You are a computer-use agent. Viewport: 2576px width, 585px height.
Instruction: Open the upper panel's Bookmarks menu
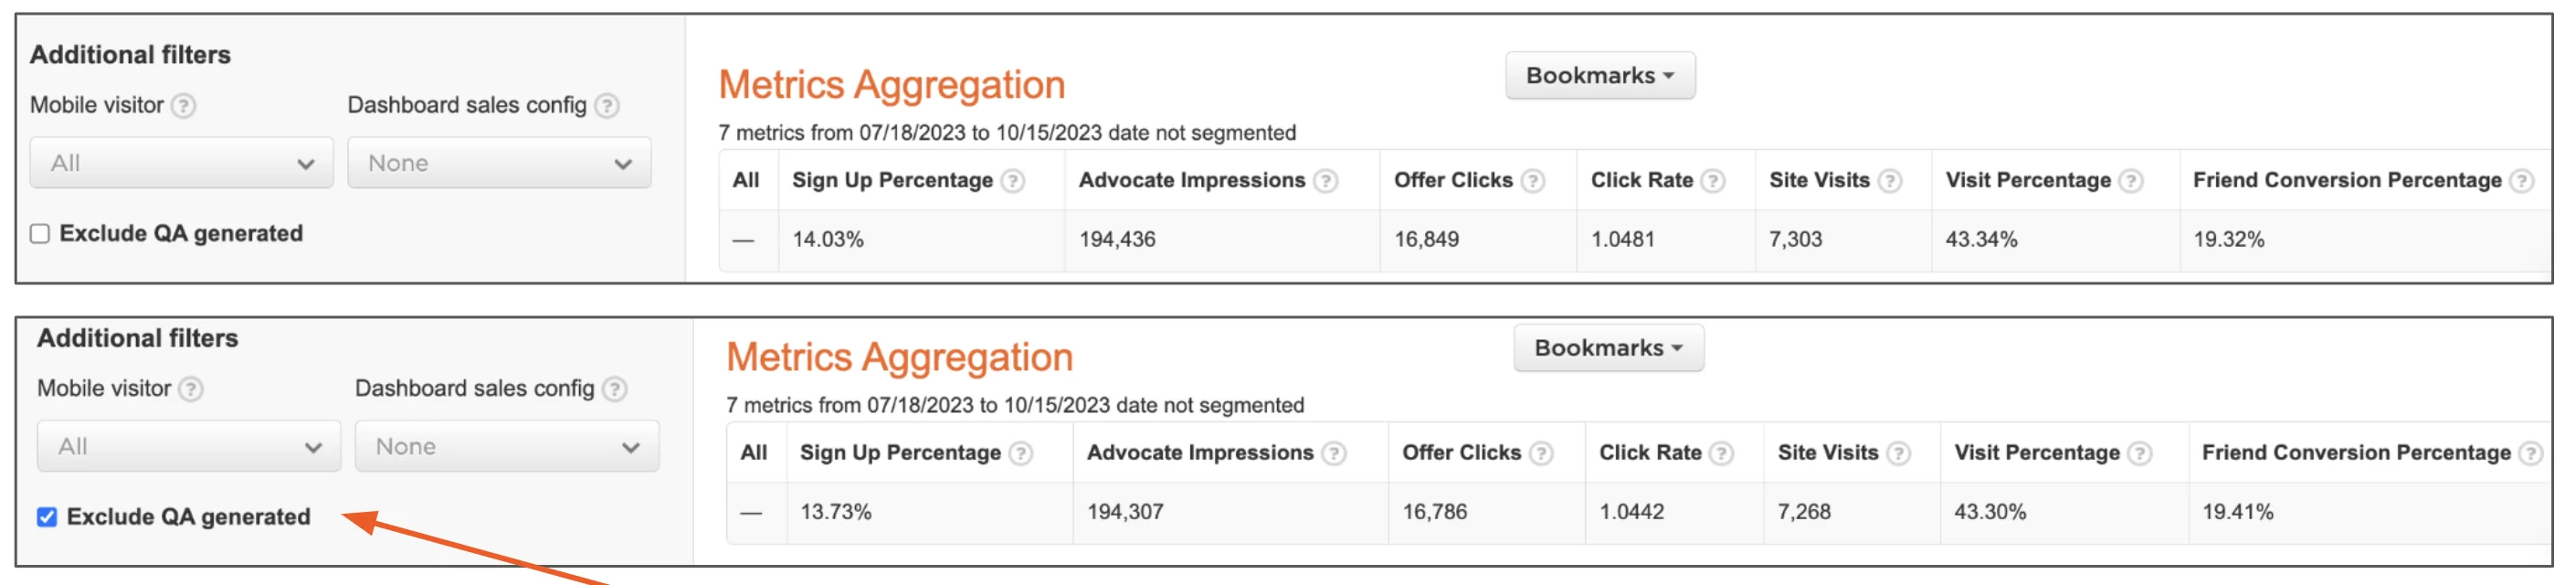(x=1600, y=76)
